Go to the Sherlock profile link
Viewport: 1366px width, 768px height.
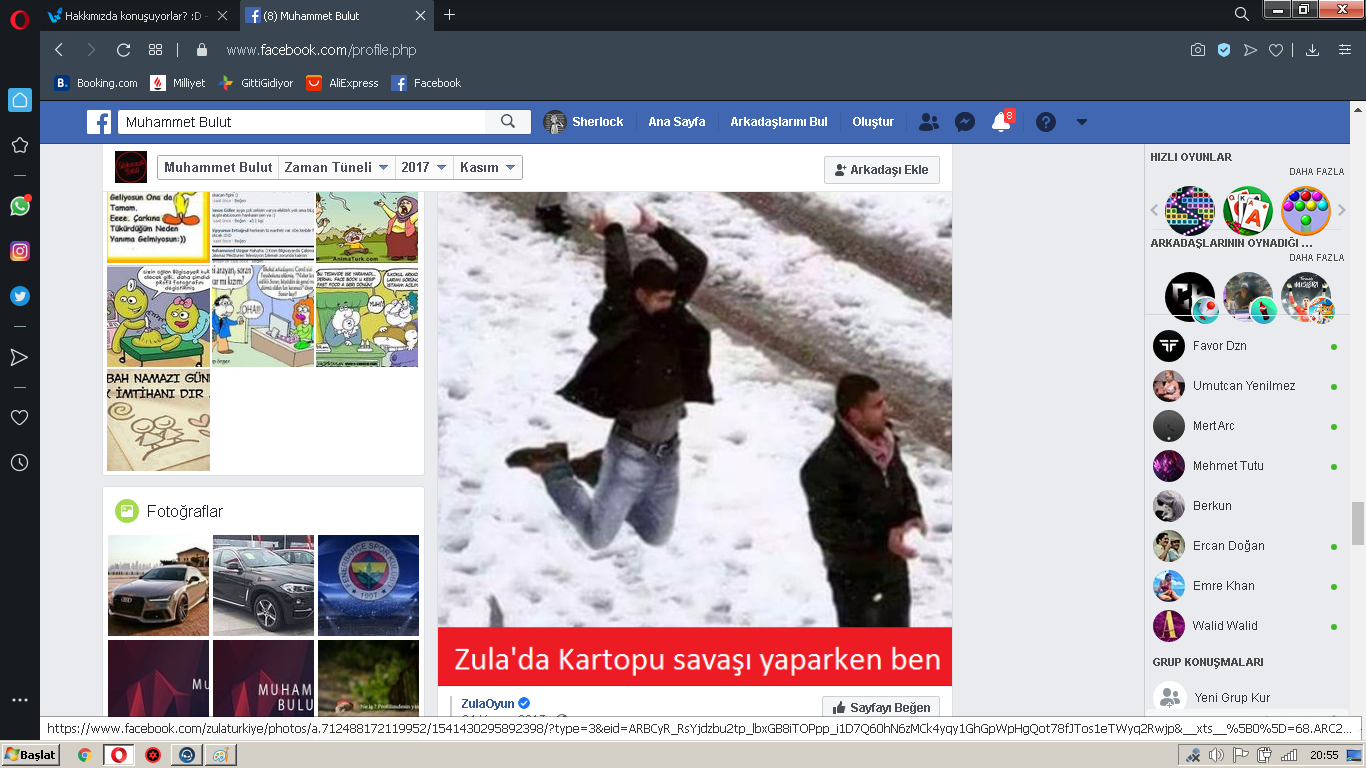(584, 122)
